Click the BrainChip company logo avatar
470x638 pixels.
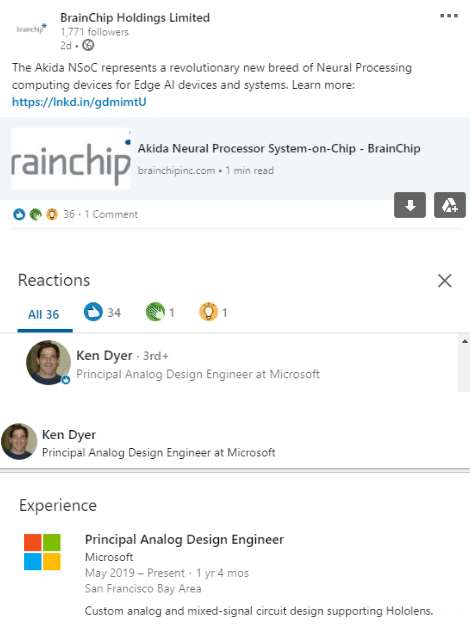(x=31, y=28)
